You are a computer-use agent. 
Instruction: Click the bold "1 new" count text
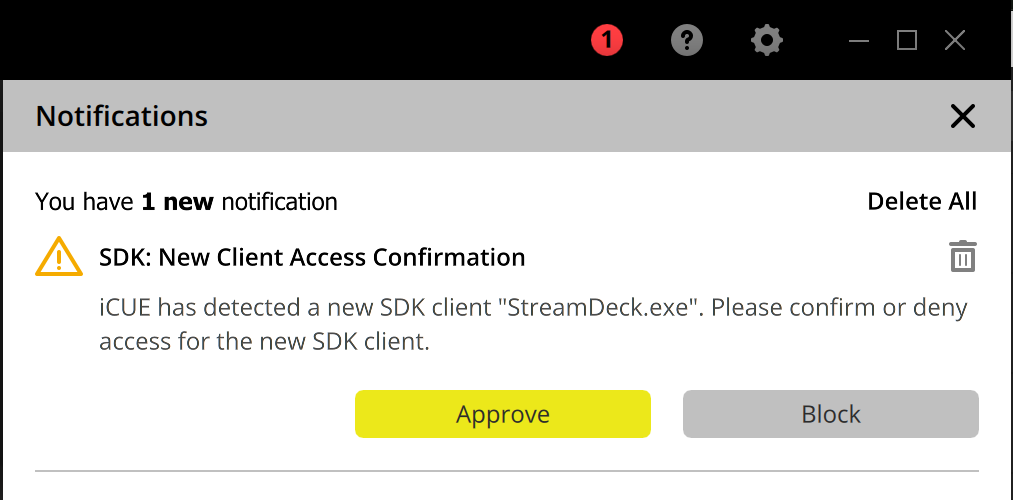click(x=177, y=202)
